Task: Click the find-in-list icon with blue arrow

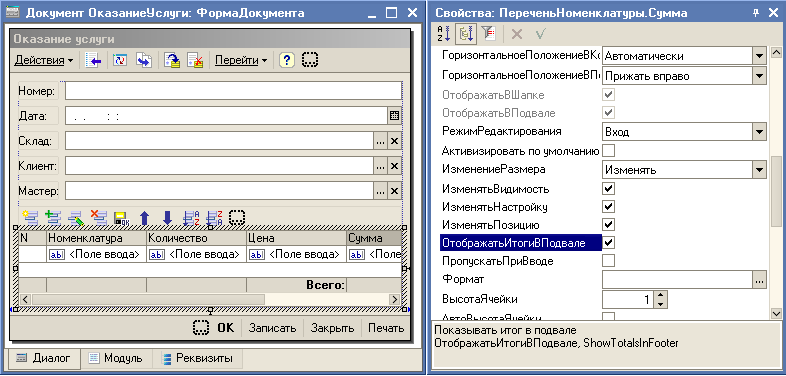Action: point(93,60)
